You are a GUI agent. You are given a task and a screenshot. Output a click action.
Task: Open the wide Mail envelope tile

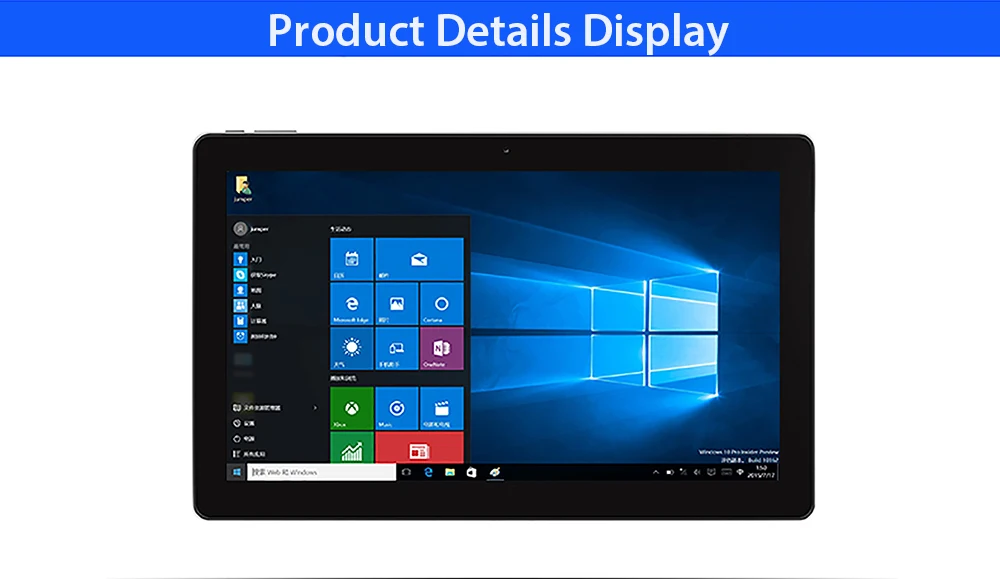419,259
